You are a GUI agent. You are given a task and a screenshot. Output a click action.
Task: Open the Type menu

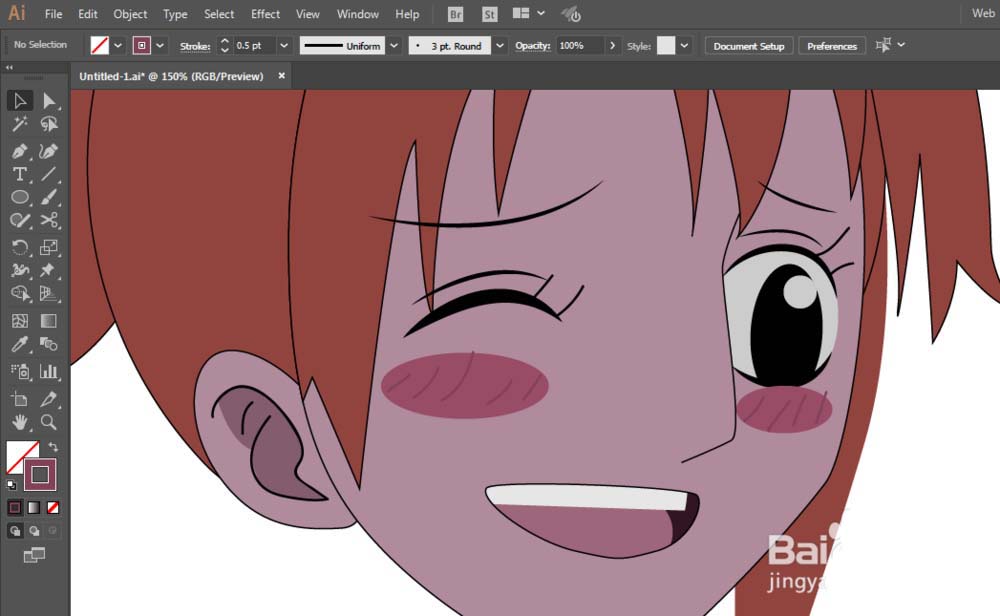point(175,14)
